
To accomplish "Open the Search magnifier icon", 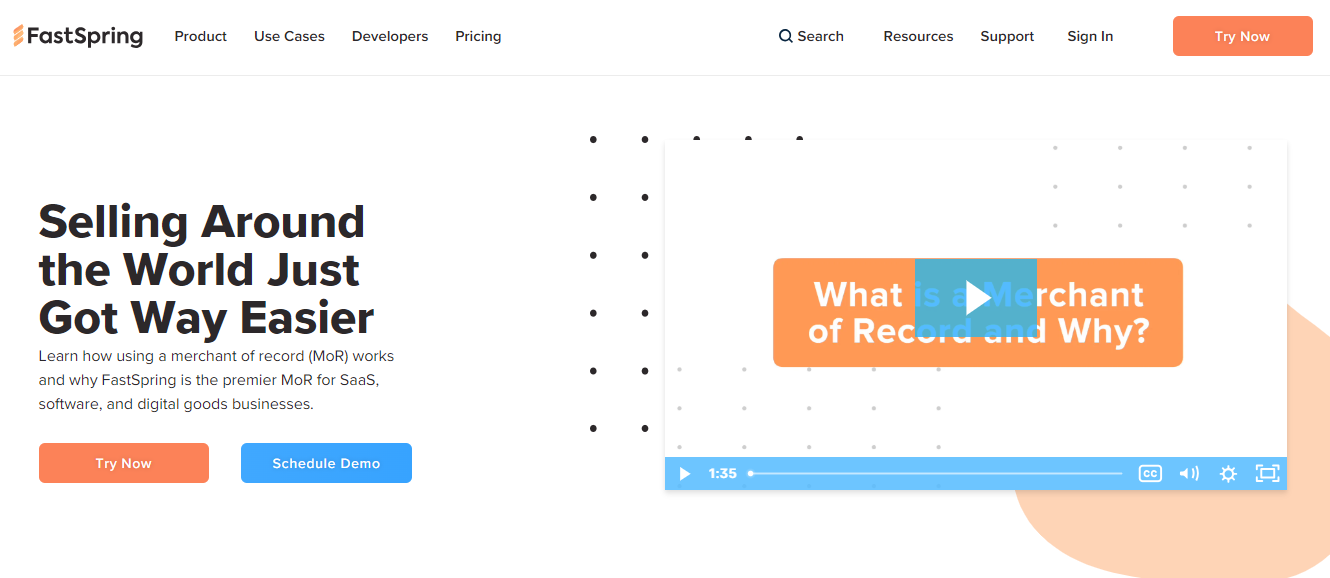I will tap(785, 36).
